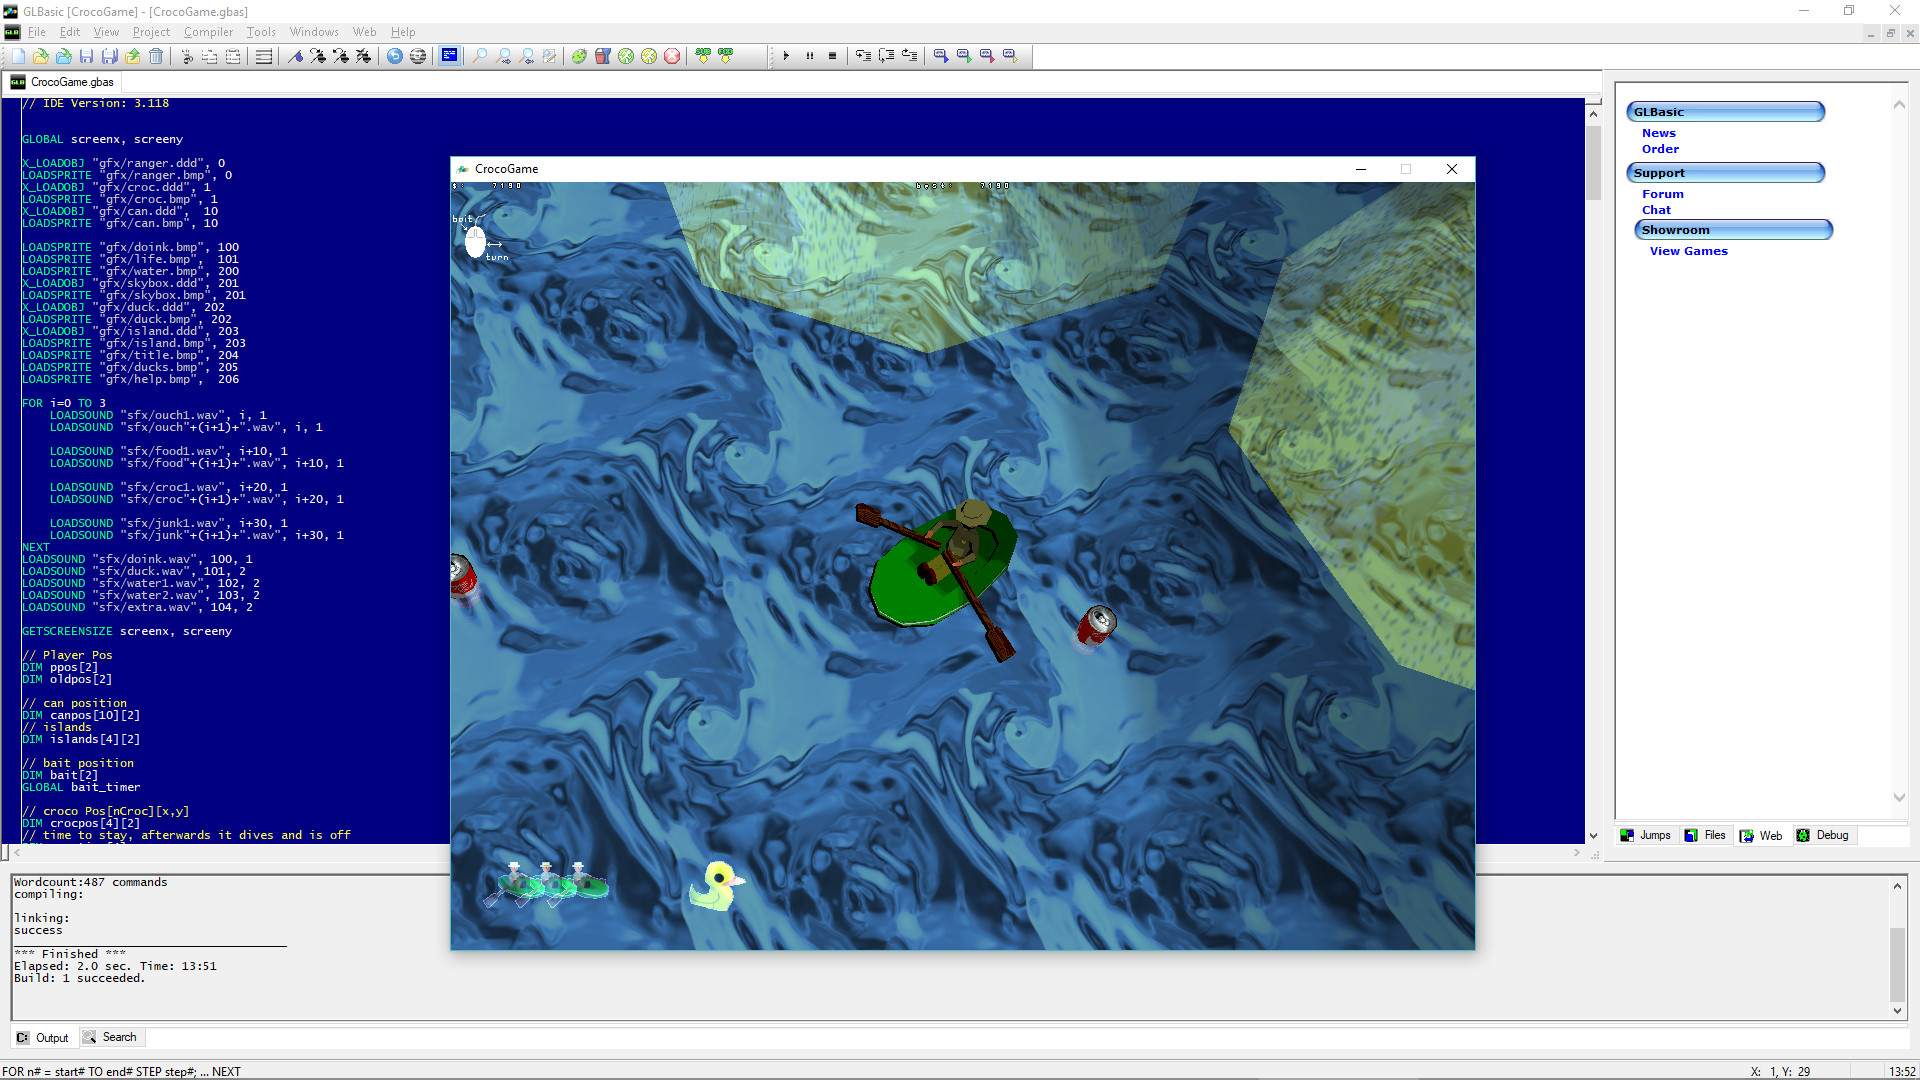
Task: Collapse the GLBasic section header
Action: pos(1725,112)
